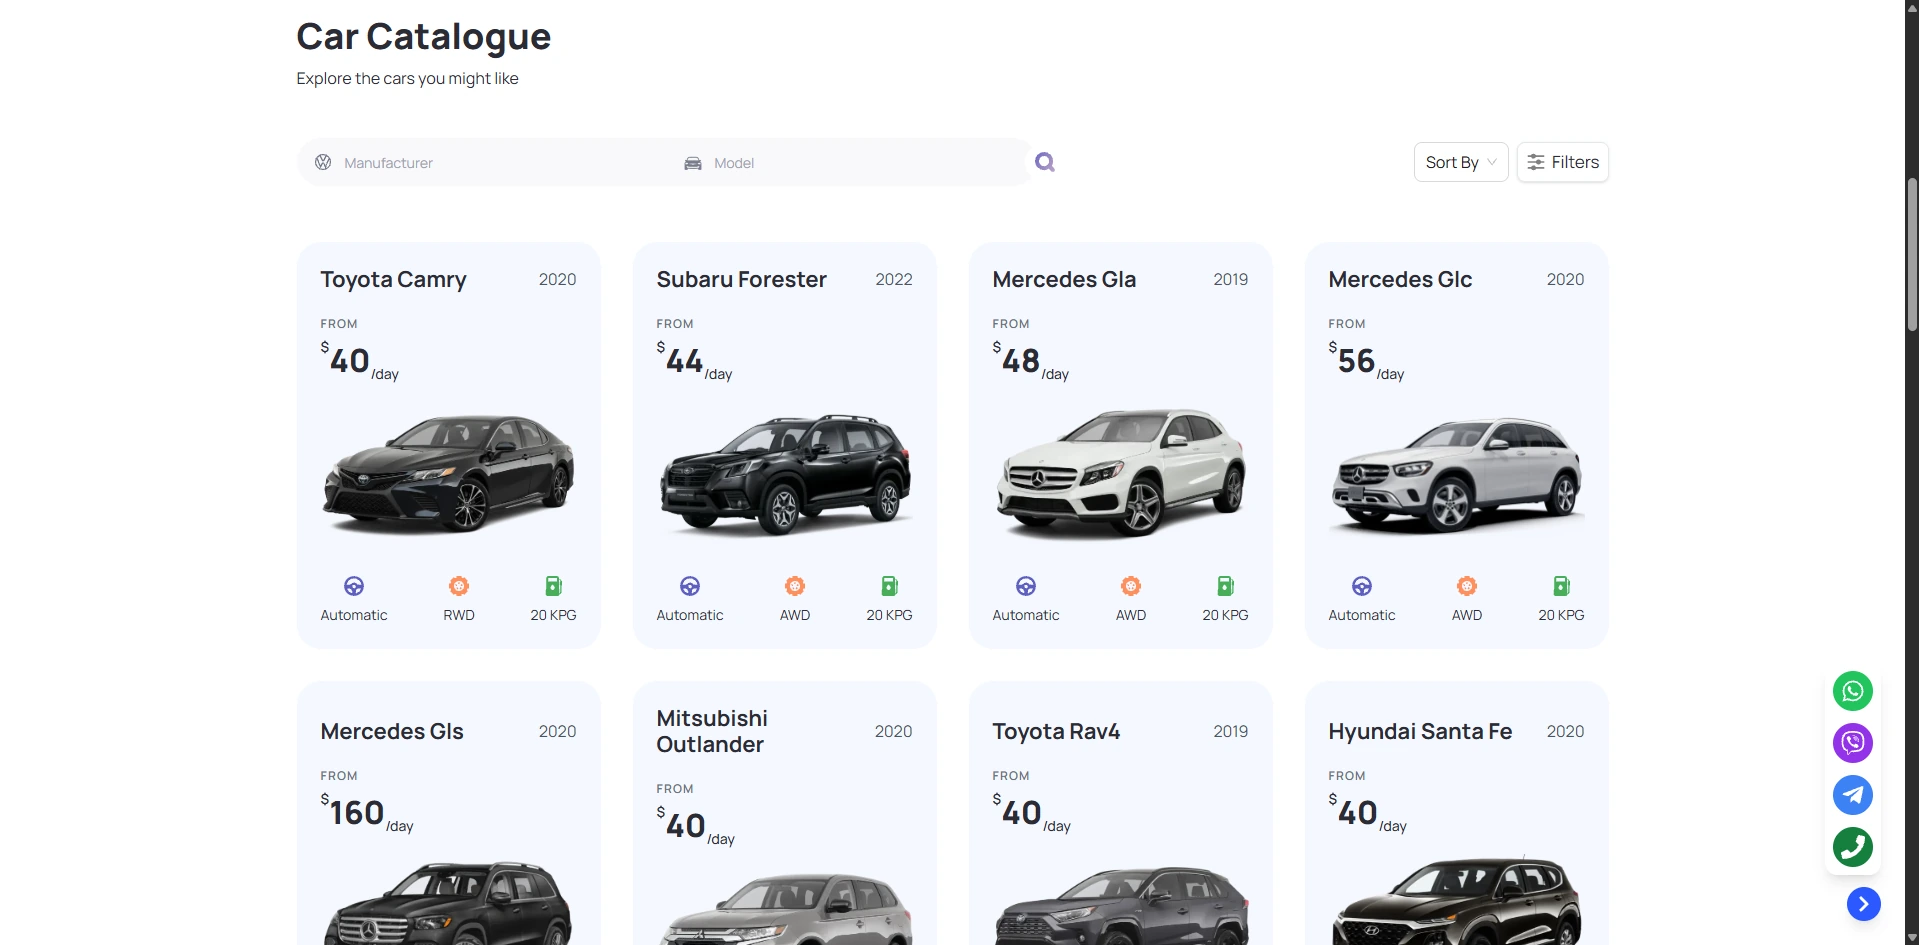
Task: Focus the Manufacturer search field
Action: tap(480, 162)
